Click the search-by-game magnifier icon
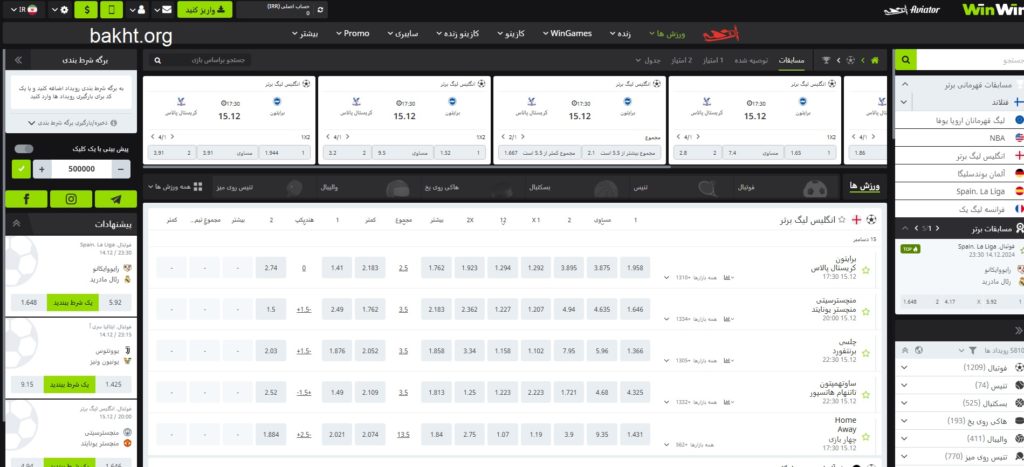The image size is (1024, 467). coord(157,60)
